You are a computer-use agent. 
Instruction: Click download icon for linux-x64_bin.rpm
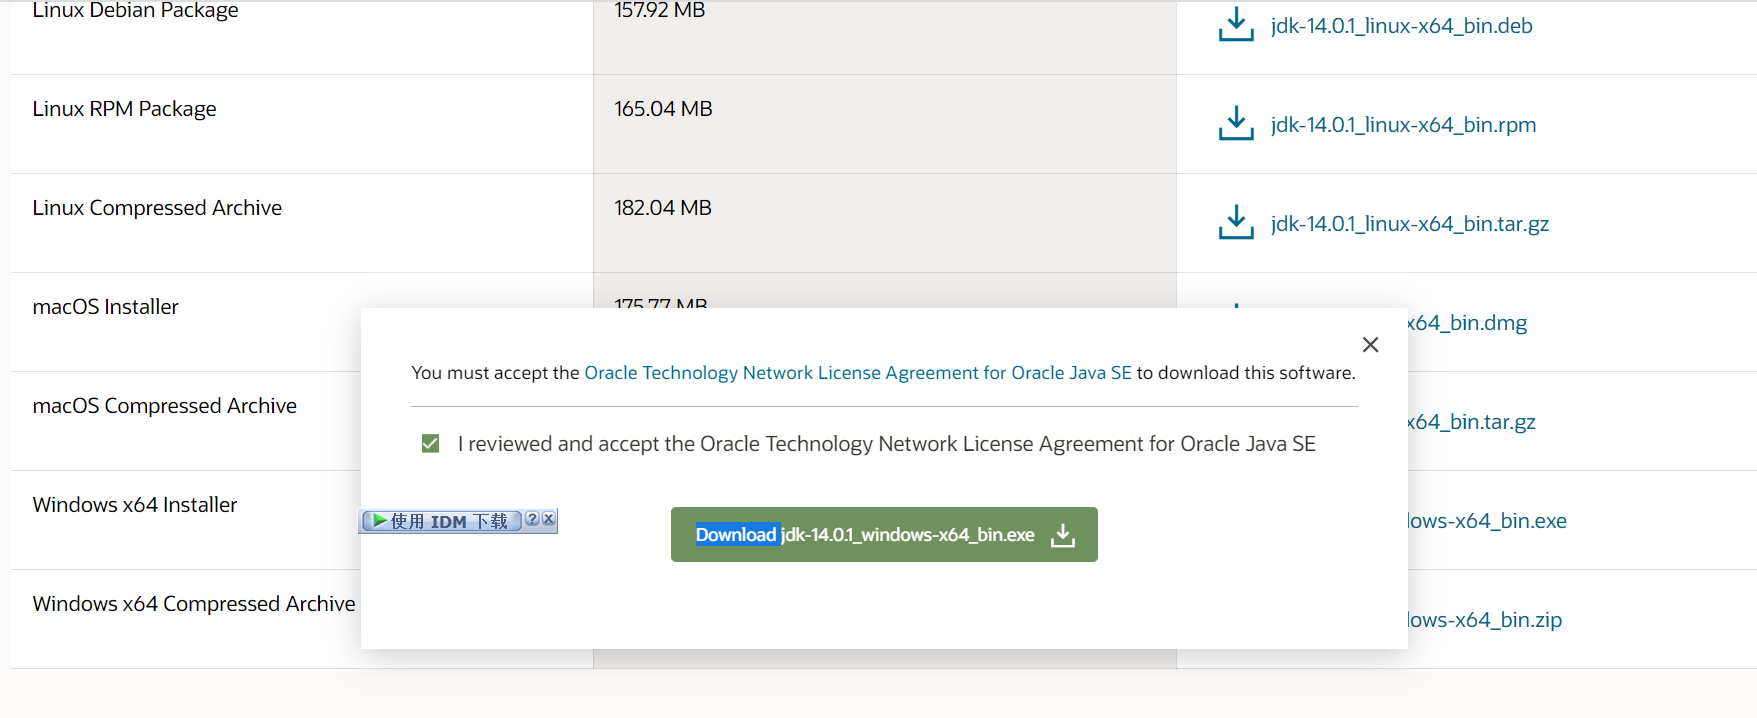pyautogui.click(x=1236, y=124)
